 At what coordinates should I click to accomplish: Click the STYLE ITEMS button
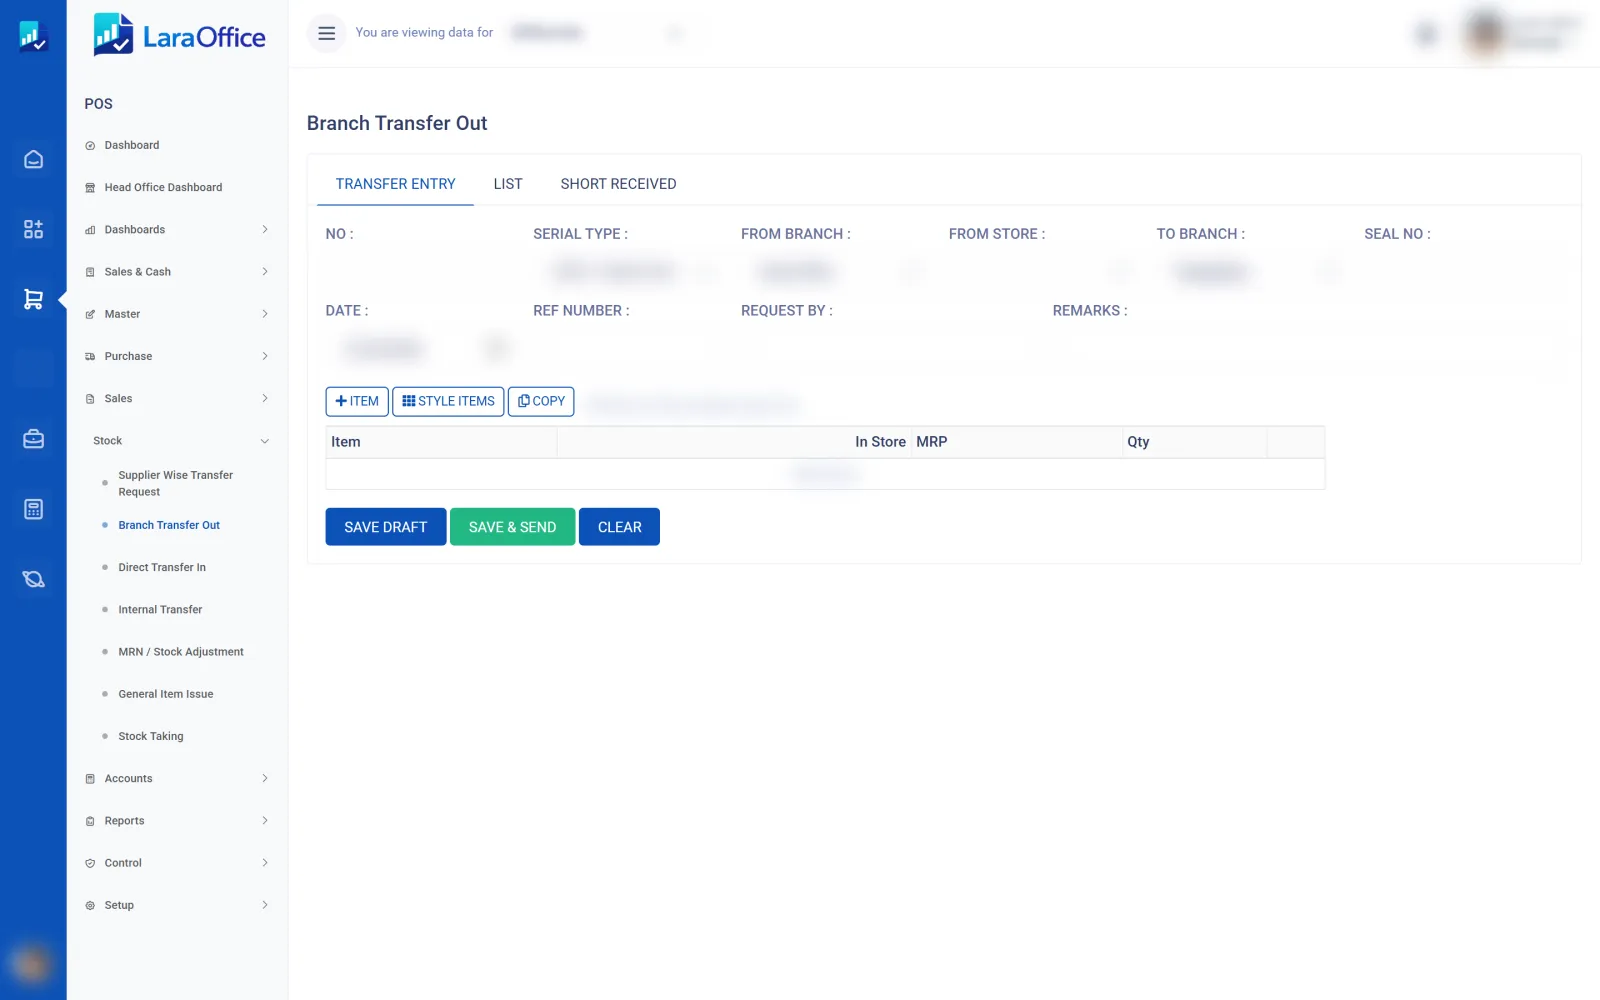pyautogui.click(x=448, y=401)
